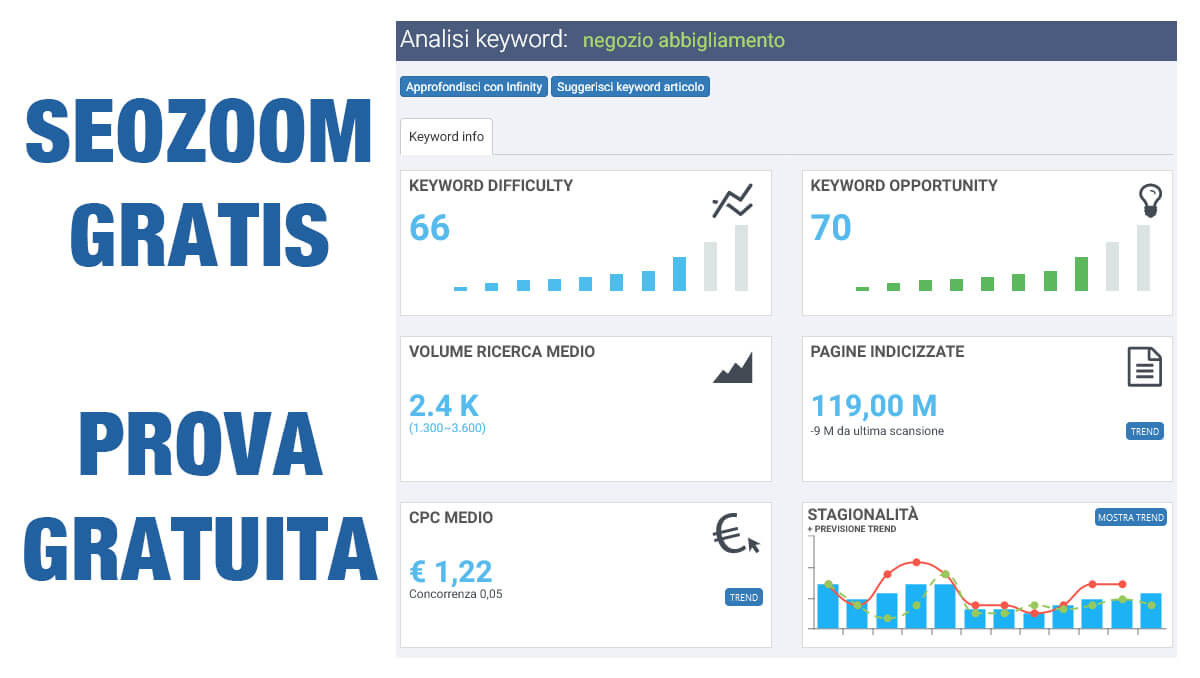
Task: Click the CPC Medio euro cursor icon
Action: tap(735, 537)
